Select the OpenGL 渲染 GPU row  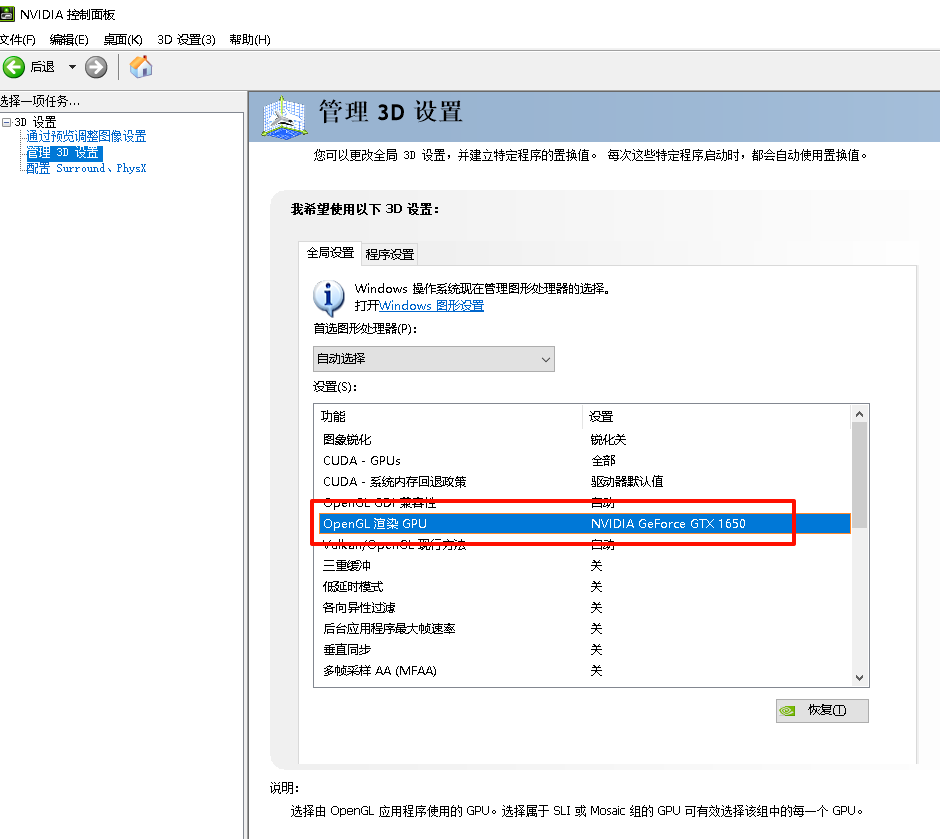pyautogui.click(x=585, y=524)
